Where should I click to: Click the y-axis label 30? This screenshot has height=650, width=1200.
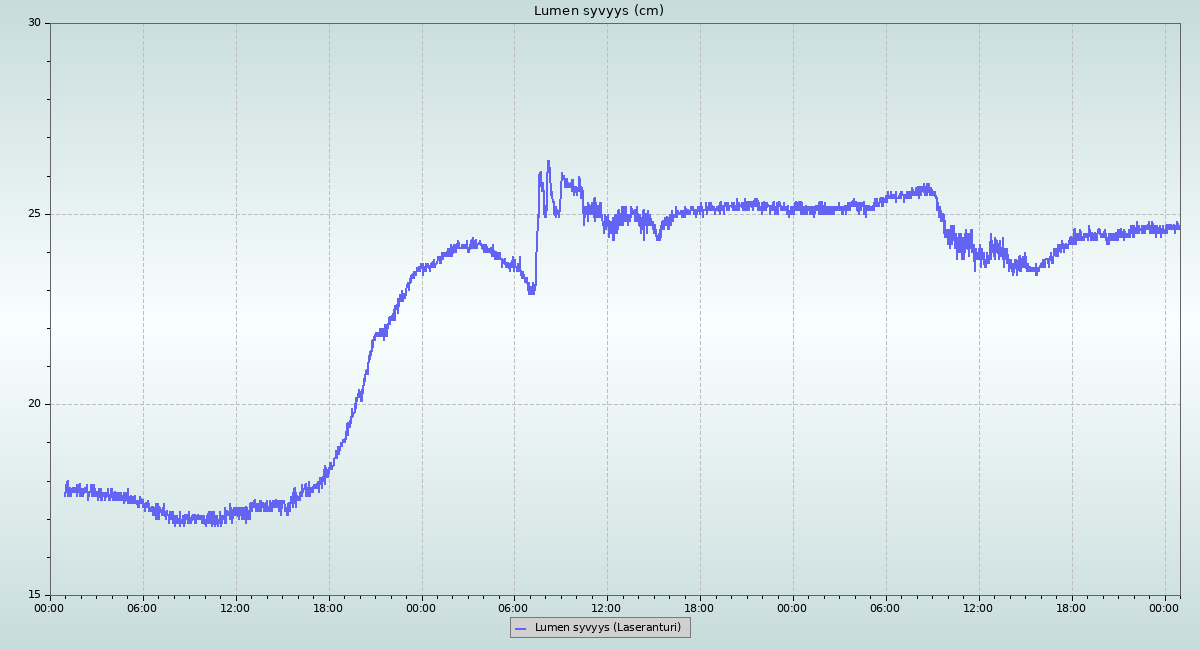tap(34, 23)
